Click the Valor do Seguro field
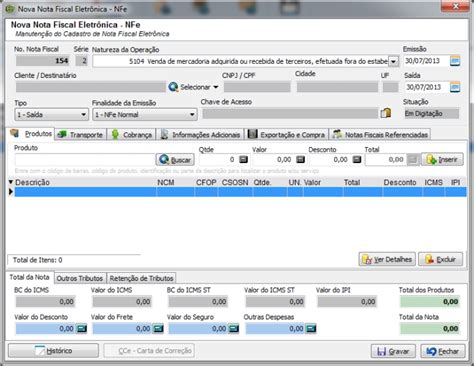The height and width of the screenshot is (366, 474). click(x=198, y=329)
